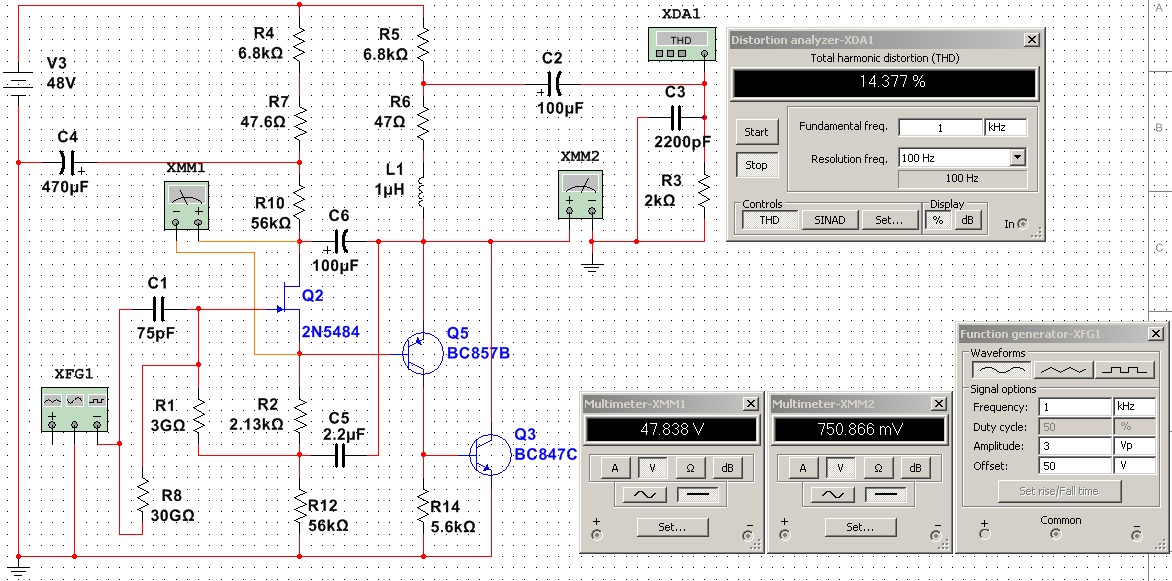Screen dimensions: 1172x581
Task: Select resistor R4 6.8kΩ symbol
Action: [x=300, y=43]
